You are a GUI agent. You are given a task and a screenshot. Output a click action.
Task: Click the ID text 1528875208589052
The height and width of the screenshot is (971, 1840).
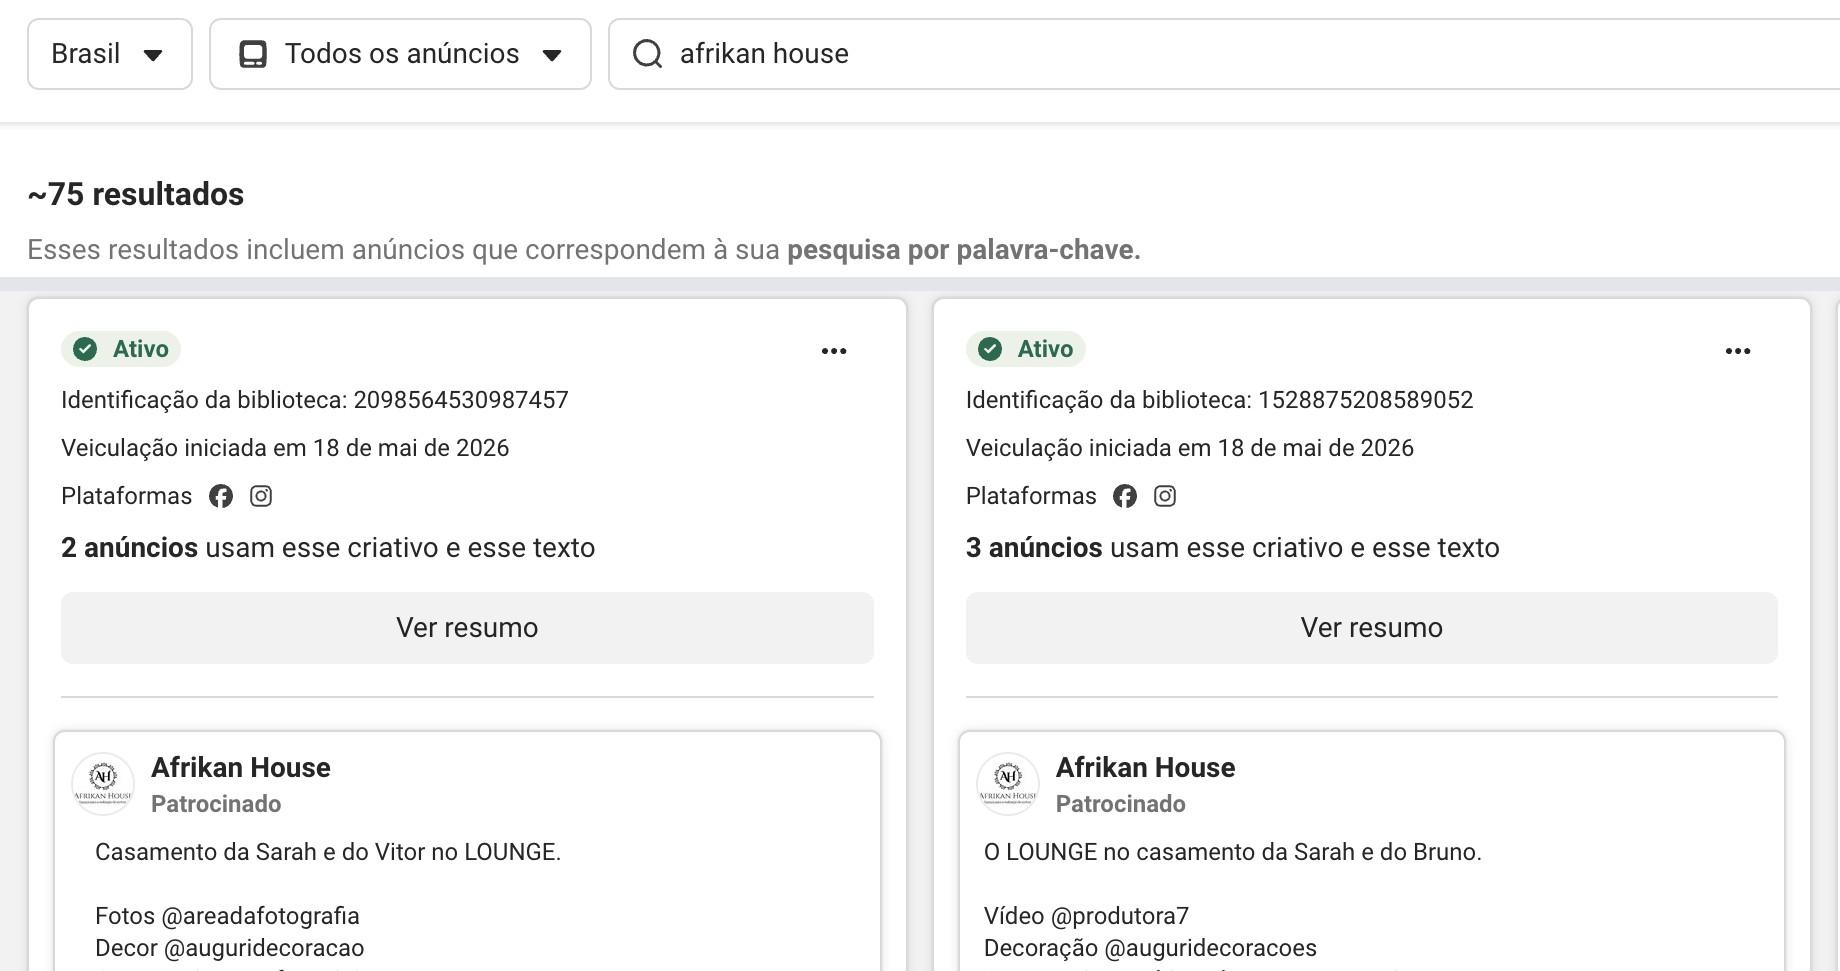(x=1366, y=400)
